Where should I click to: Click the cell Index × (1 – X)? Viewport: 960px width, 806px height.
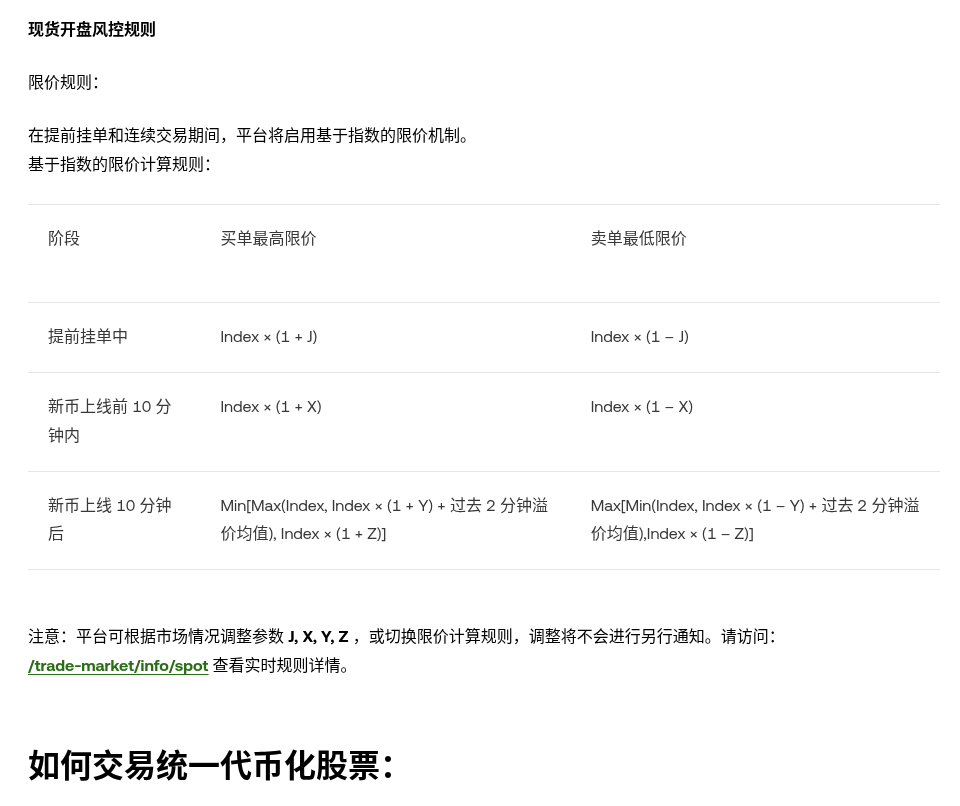coord(642,407)
